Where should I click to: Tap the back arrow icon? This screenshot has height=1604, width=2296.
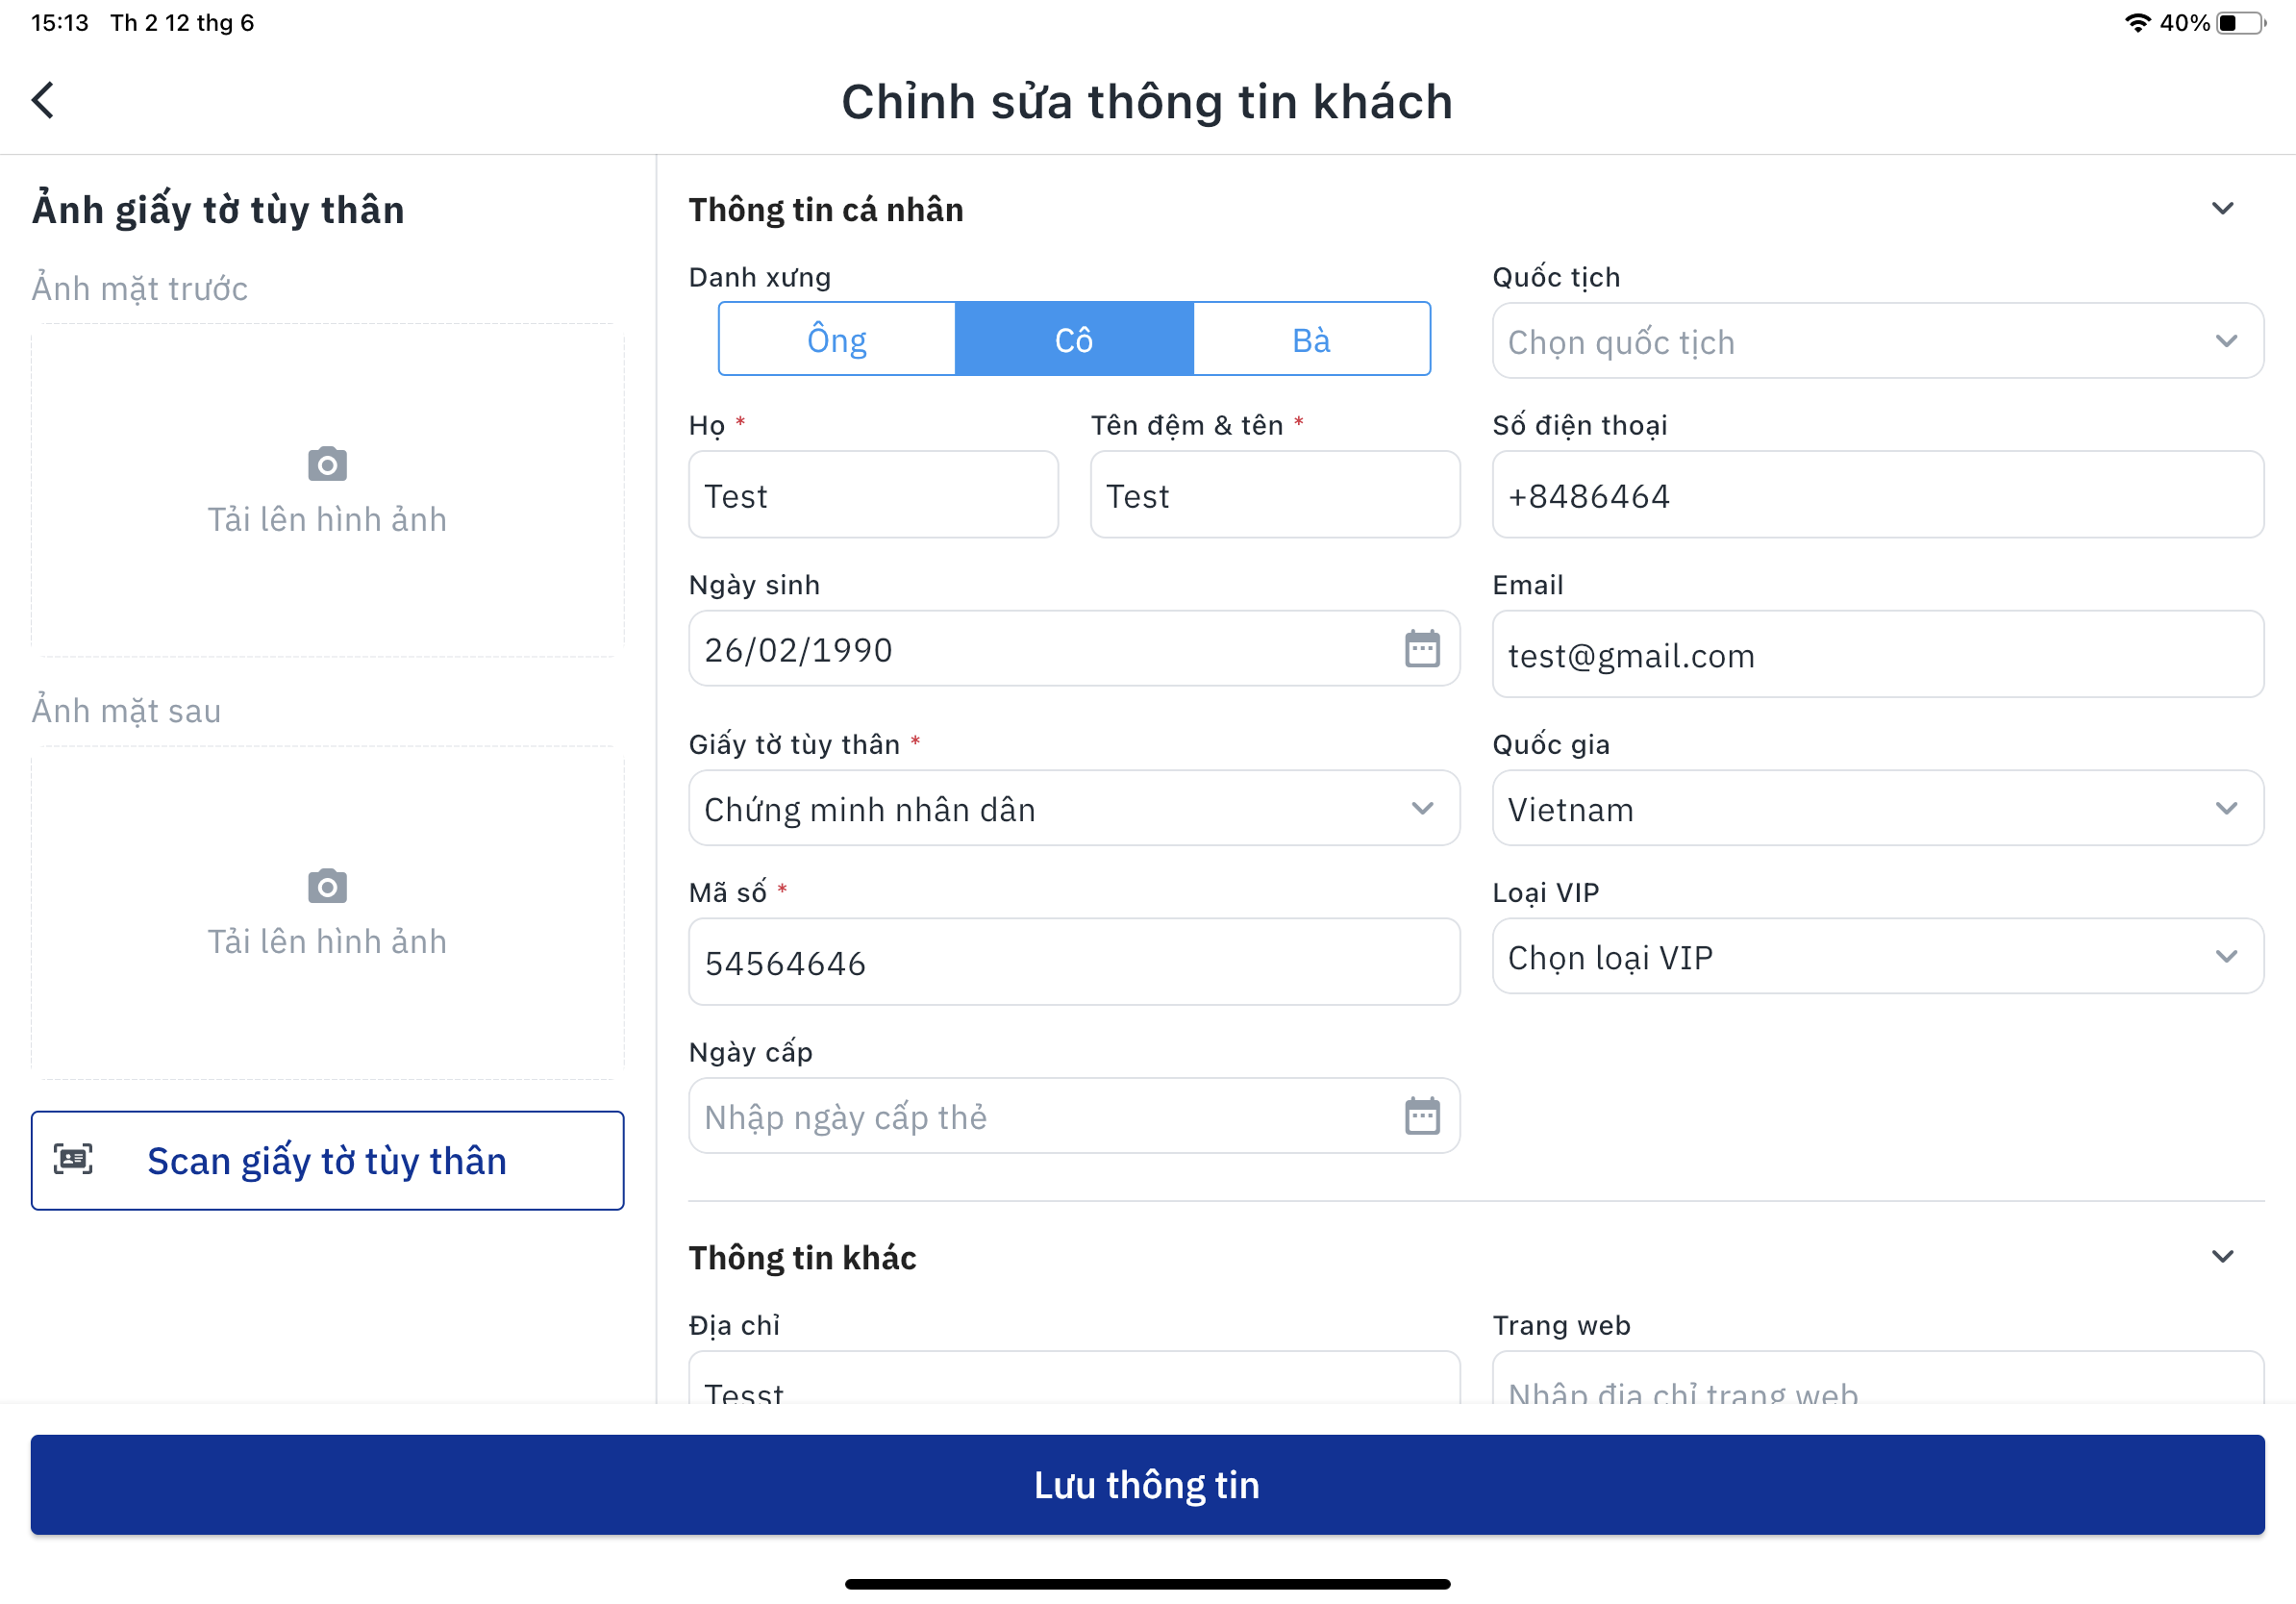43,100
